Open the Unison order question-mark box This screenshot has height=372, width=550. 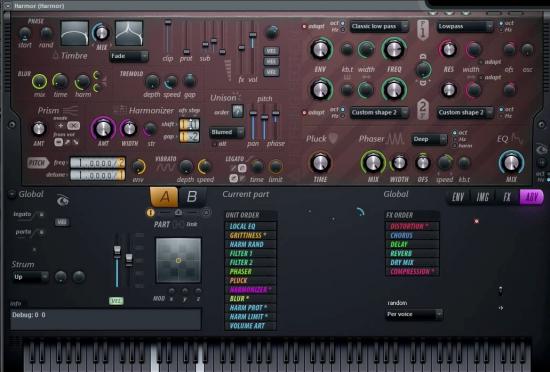238,111
